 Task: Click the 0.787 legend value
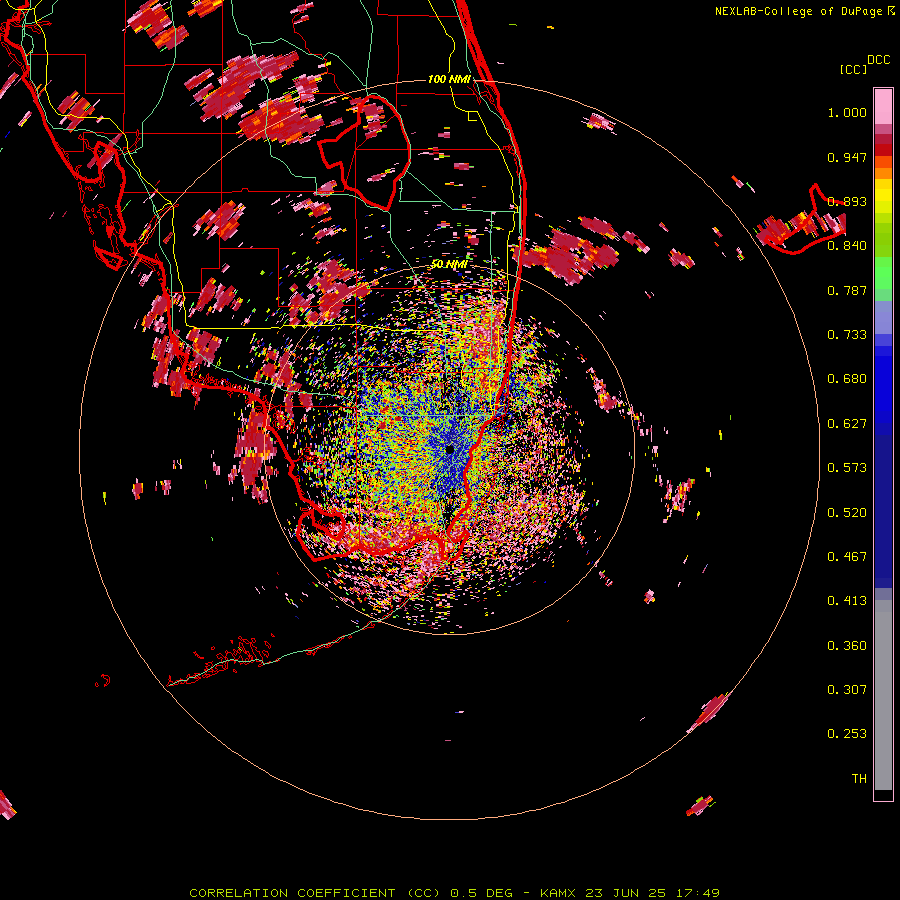pos(847,290)
